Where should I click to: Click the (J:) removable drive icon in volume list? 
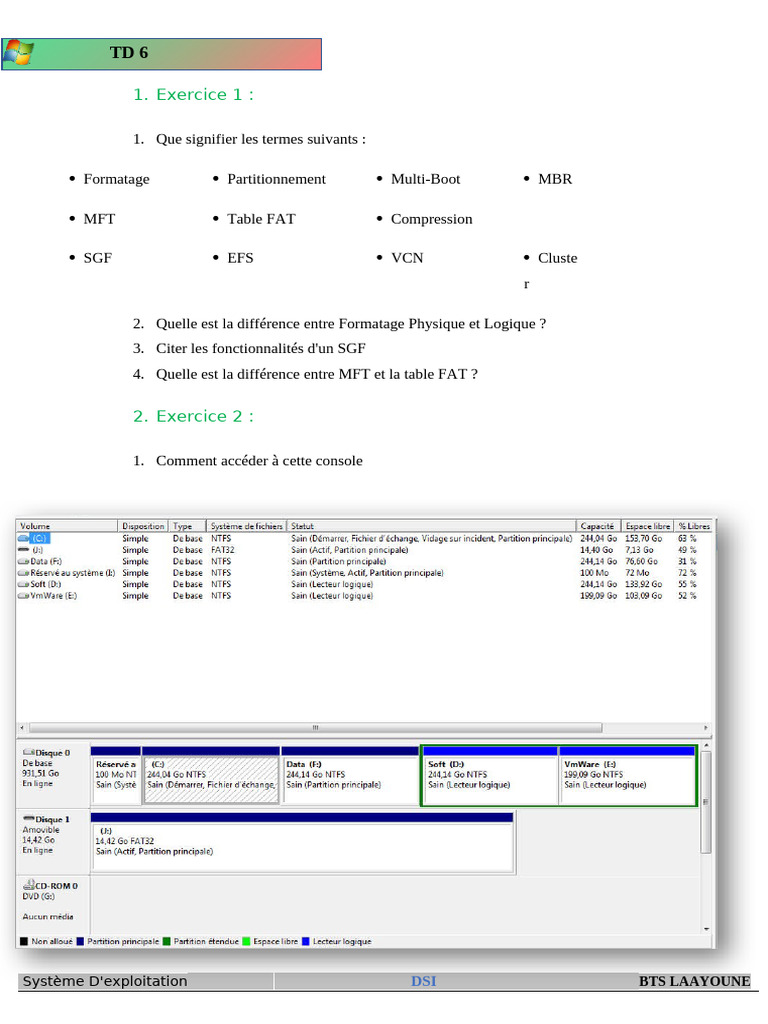pyautogui.click(x=24, y=550)
